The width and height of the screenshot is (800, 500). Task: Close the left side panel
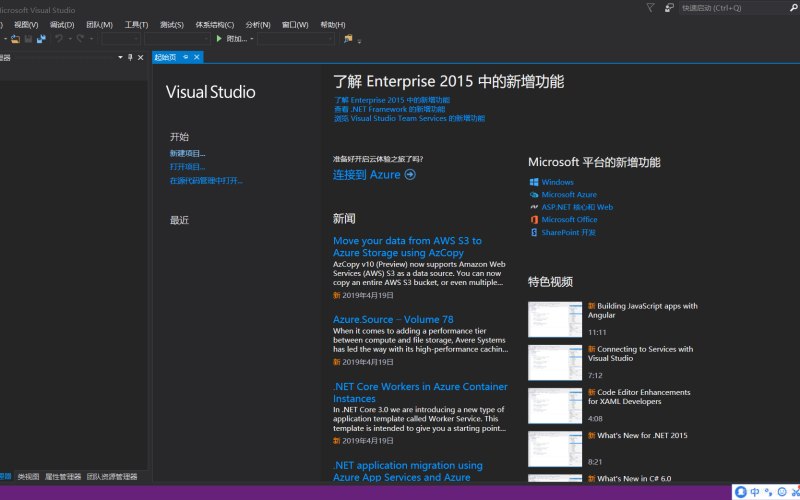(141, 58)
